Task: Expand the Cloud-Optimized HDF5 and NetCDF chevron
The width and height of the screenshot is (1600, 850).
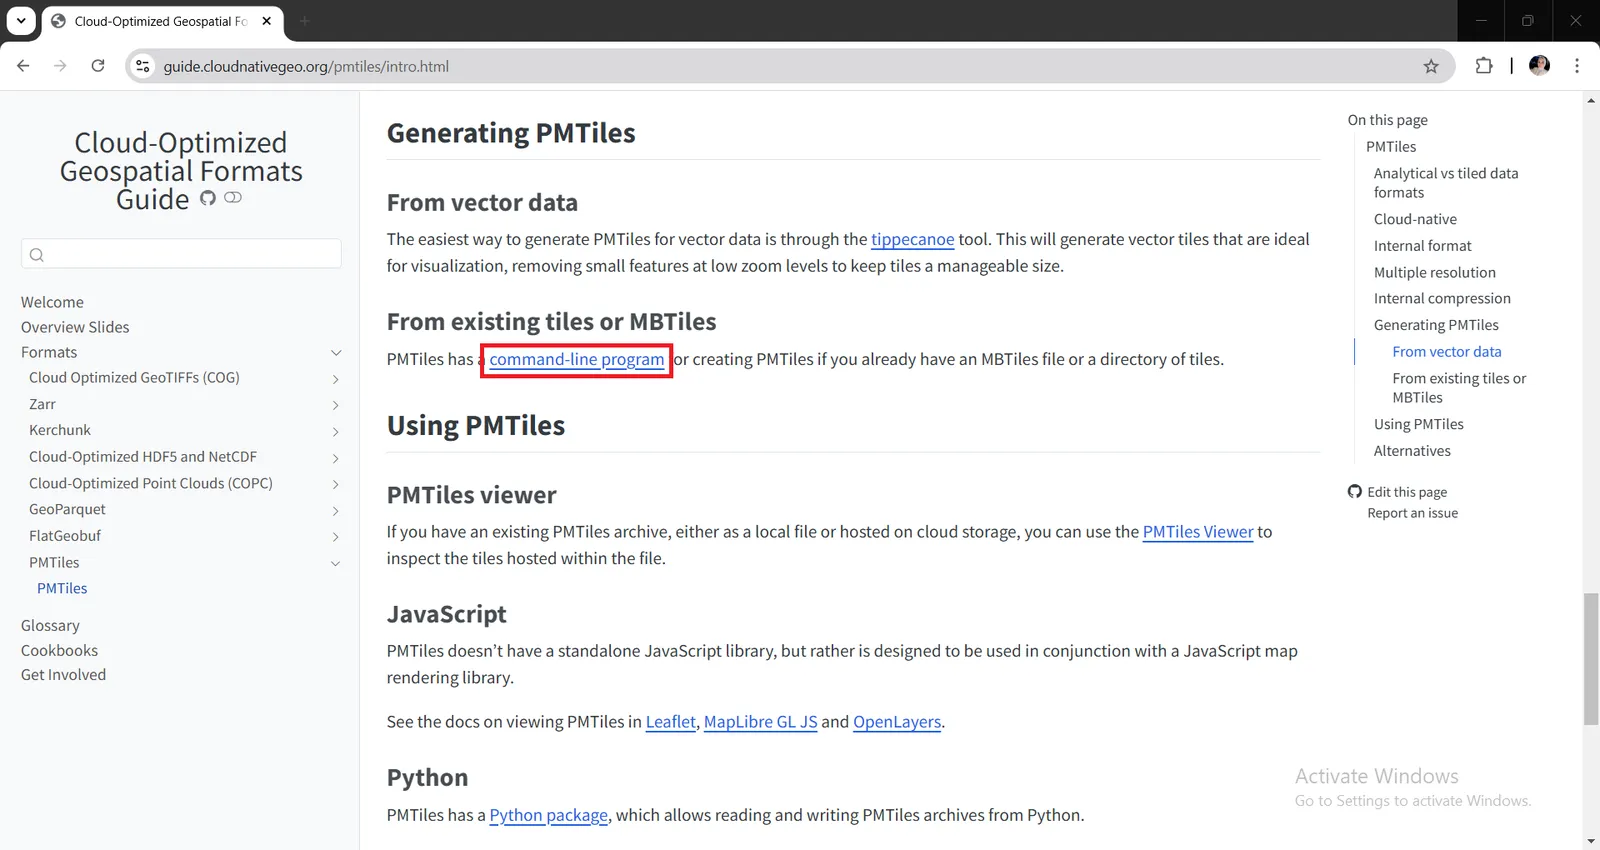Action: (x=336, y=458)
